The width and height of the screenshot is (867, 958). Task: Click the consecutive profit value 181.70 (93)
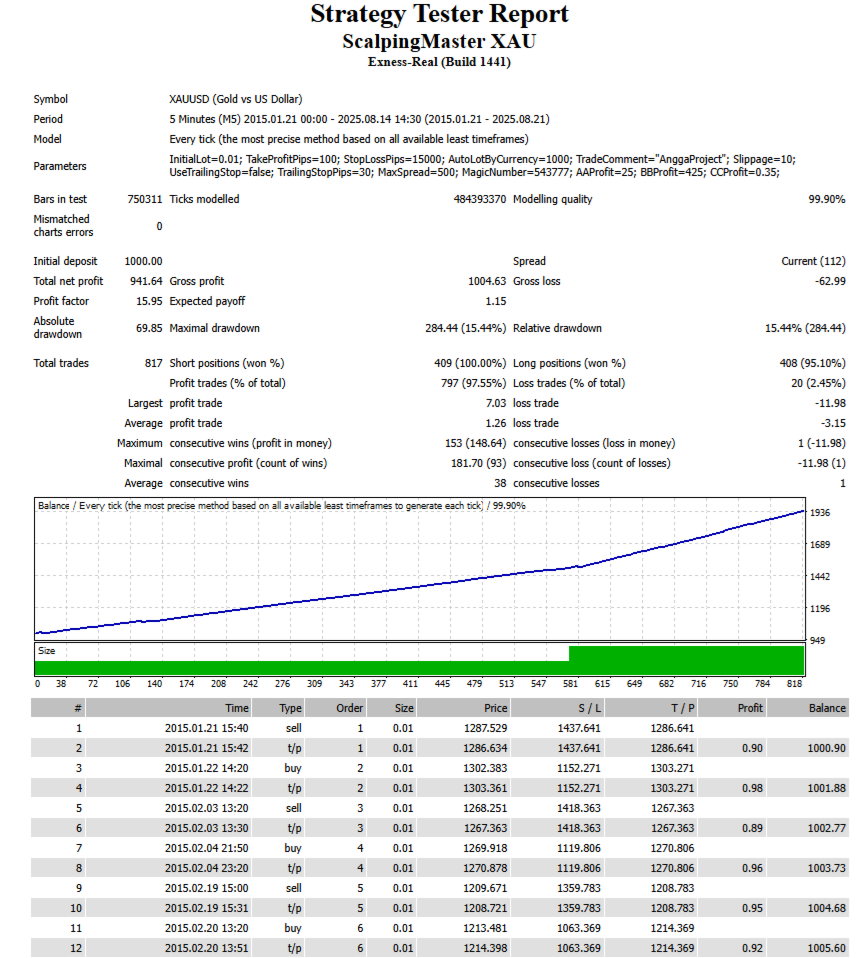[478, 464]
